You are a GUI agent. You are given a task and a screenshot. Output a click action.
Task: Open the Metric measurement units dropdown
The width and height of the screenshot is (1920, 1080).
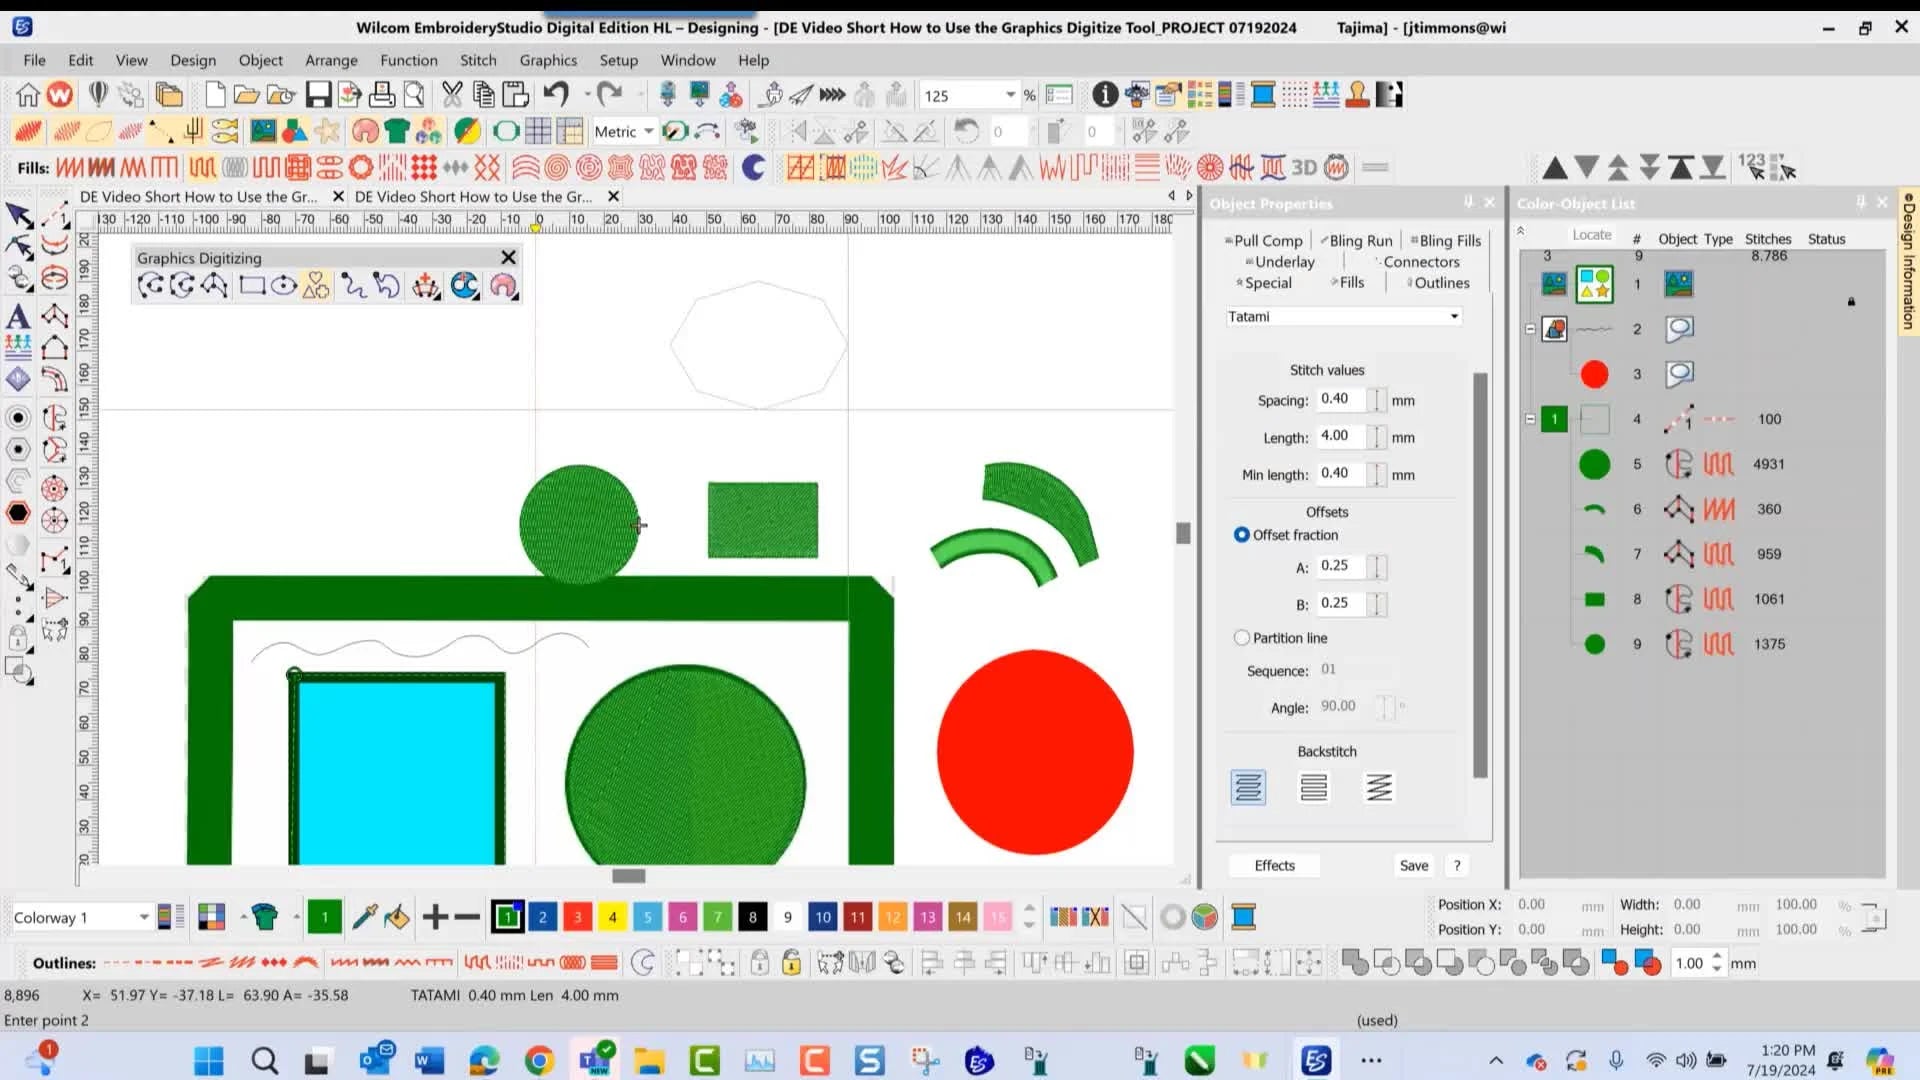click(648, 131)
